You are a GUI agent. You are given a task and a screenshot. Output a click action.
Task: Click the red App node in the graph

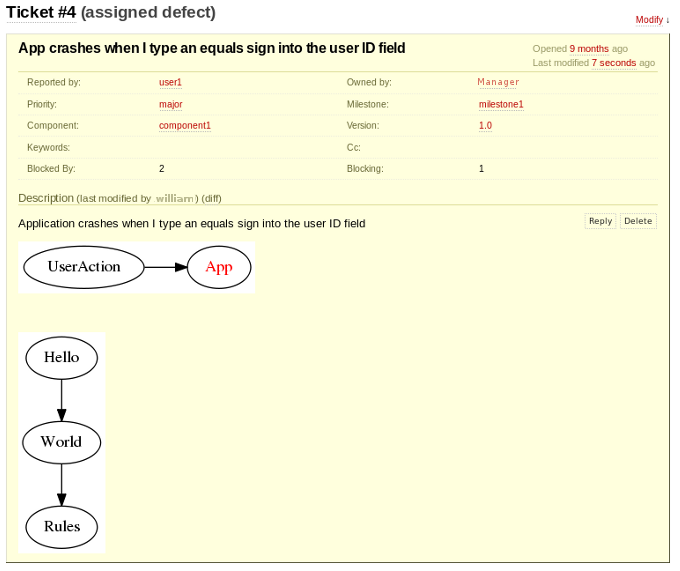[x=218, y=267]
